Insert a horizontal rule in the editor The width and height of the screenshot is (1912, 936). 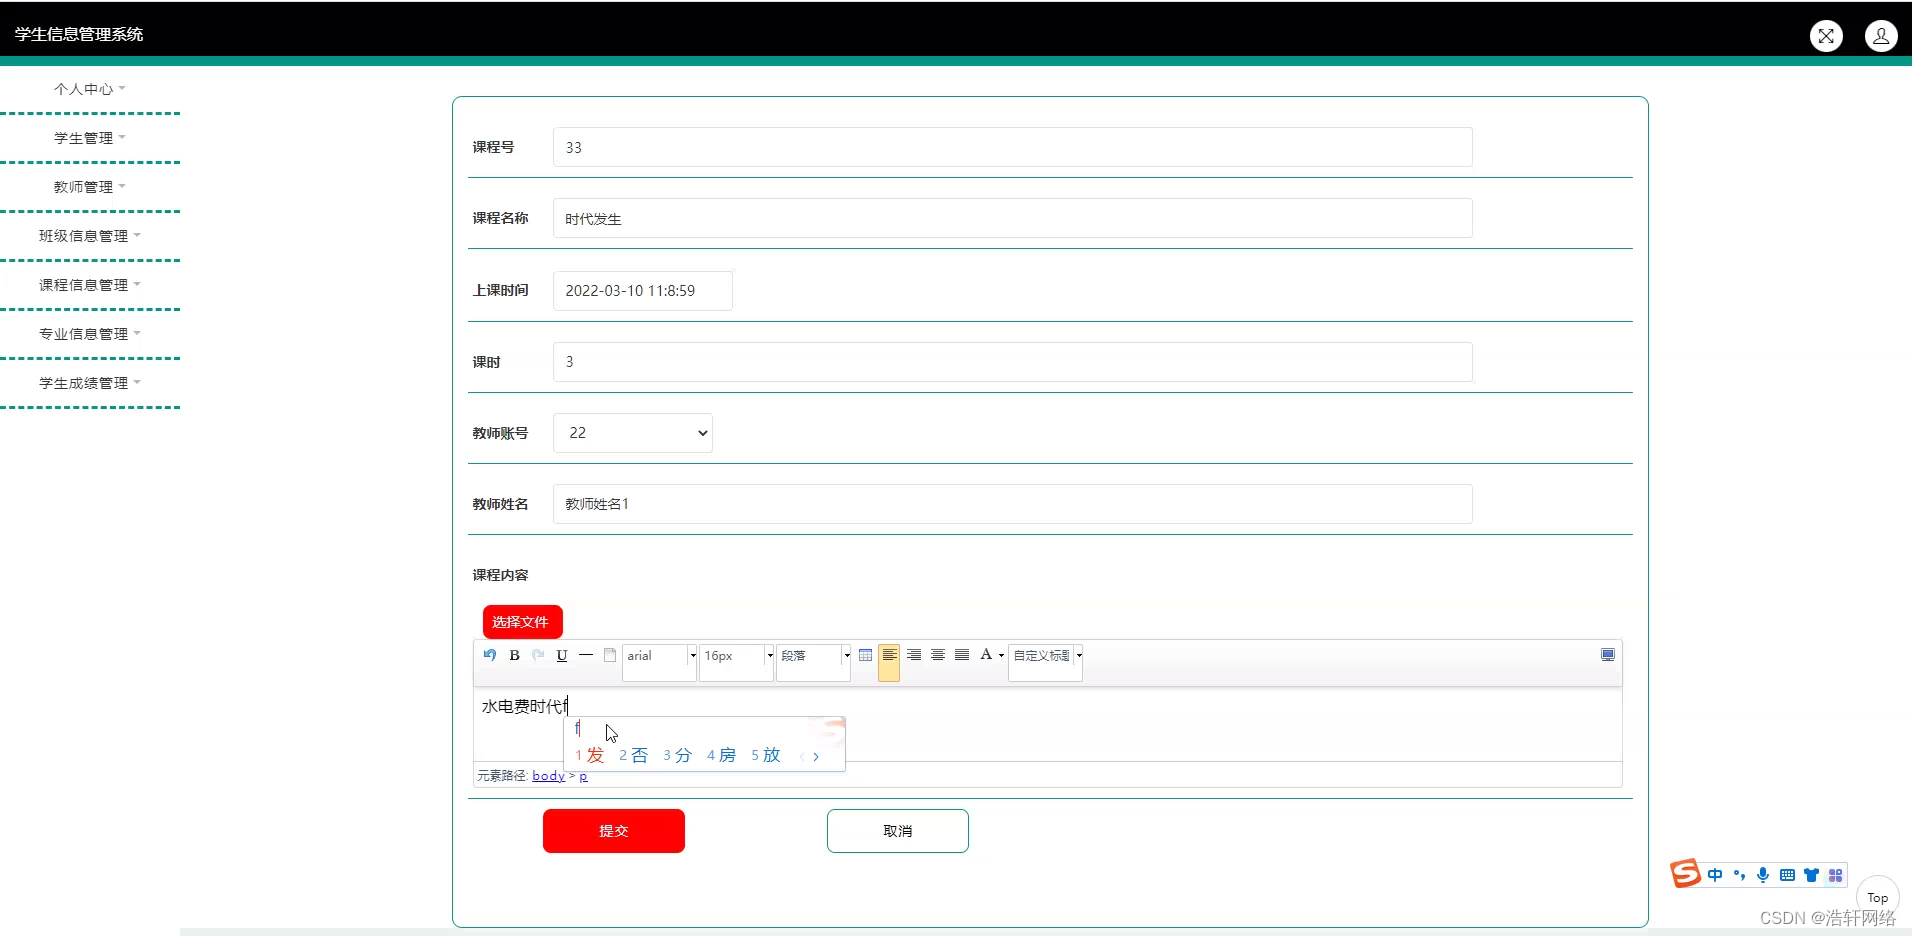coord(585,655)
